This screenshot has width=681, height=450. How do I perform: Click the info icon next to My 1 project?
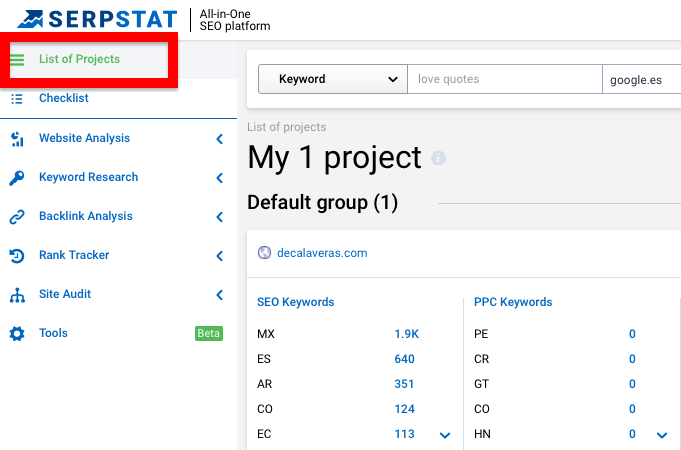438,159
